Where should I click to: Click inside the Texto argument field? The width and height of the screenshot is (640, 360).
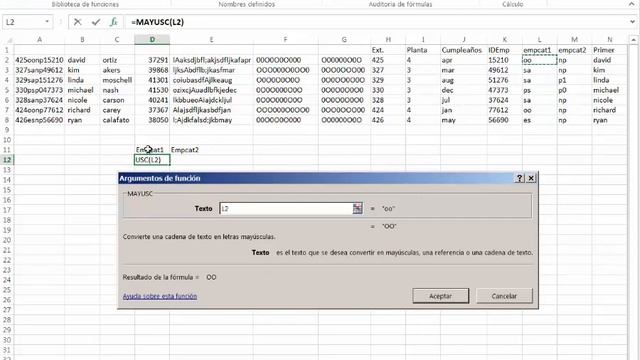click(x=286, y=209)
